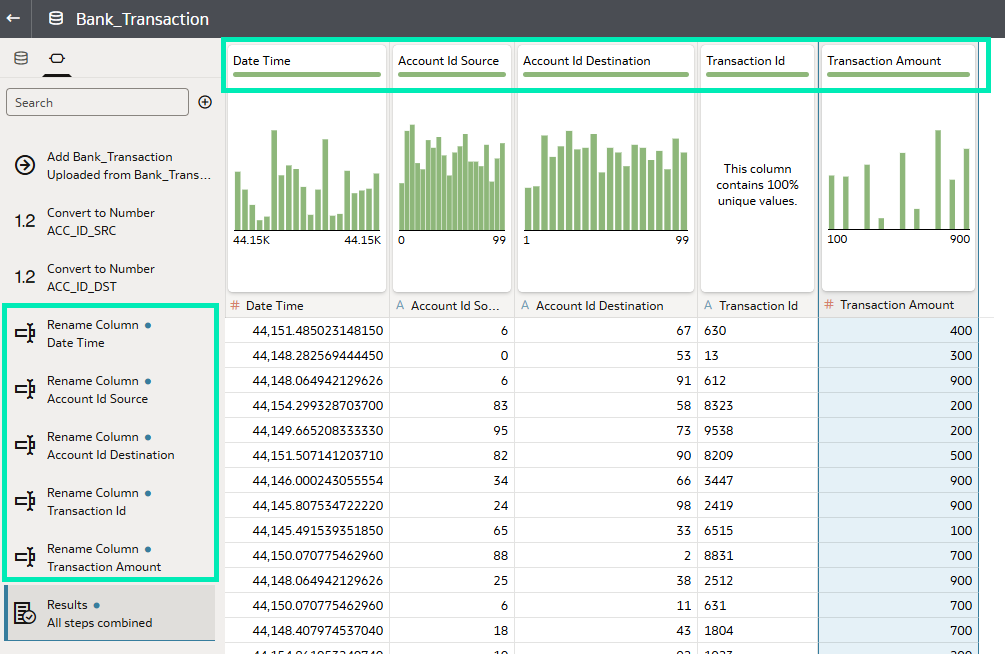The image size is (1005, 654).
Task: Open the data elements panel tab
Action: click(21, 58)
